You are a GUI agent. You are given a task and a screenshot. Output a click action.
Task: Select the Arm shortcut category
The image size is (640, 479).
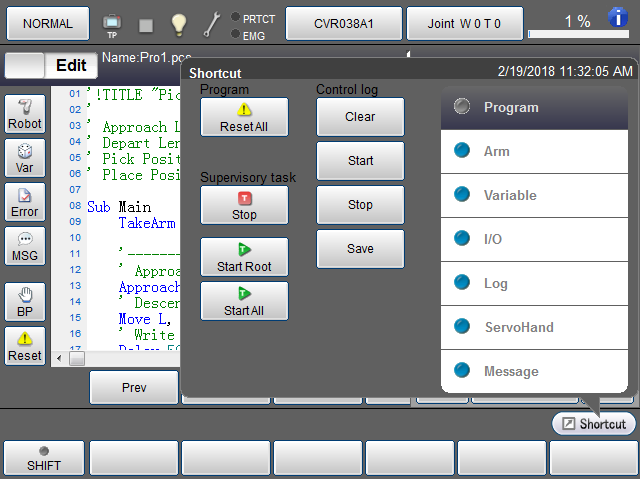[534, 152]
